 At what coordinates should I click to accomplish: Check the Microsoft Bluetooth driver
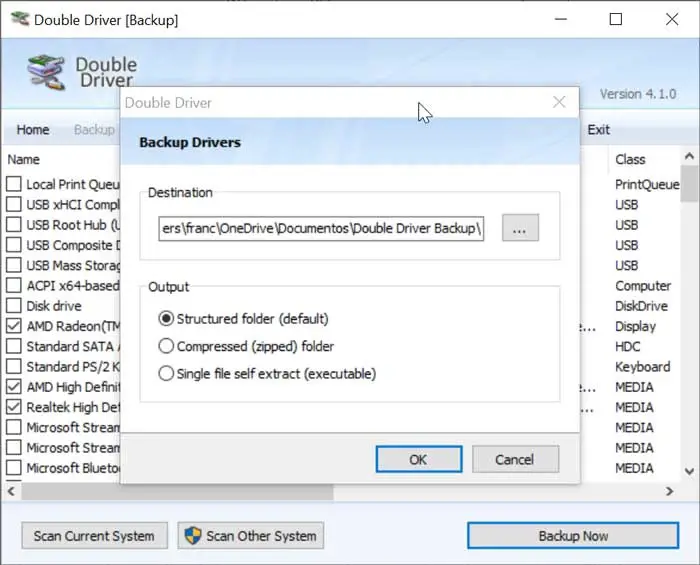pos(14,468)
